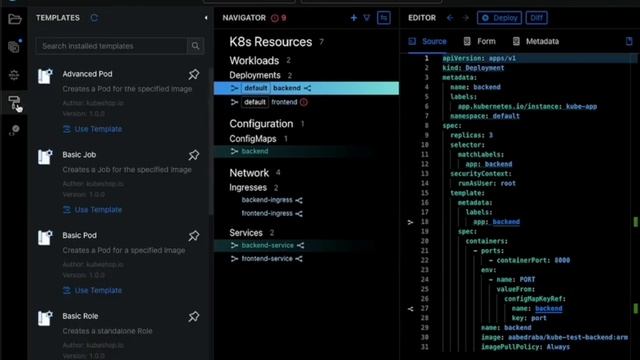Switch to the Form tab
The width and height of the screenshot is (640, 360).
pos(480,41)
